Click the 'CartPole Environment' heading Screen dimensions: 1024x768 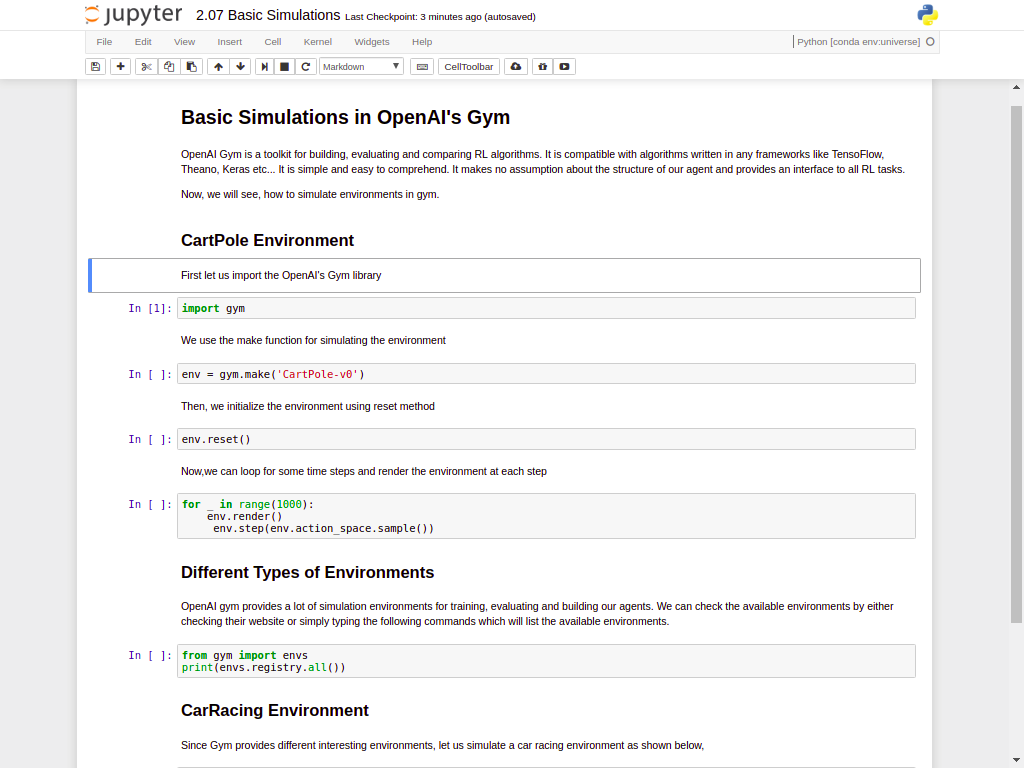coord(267,240)
